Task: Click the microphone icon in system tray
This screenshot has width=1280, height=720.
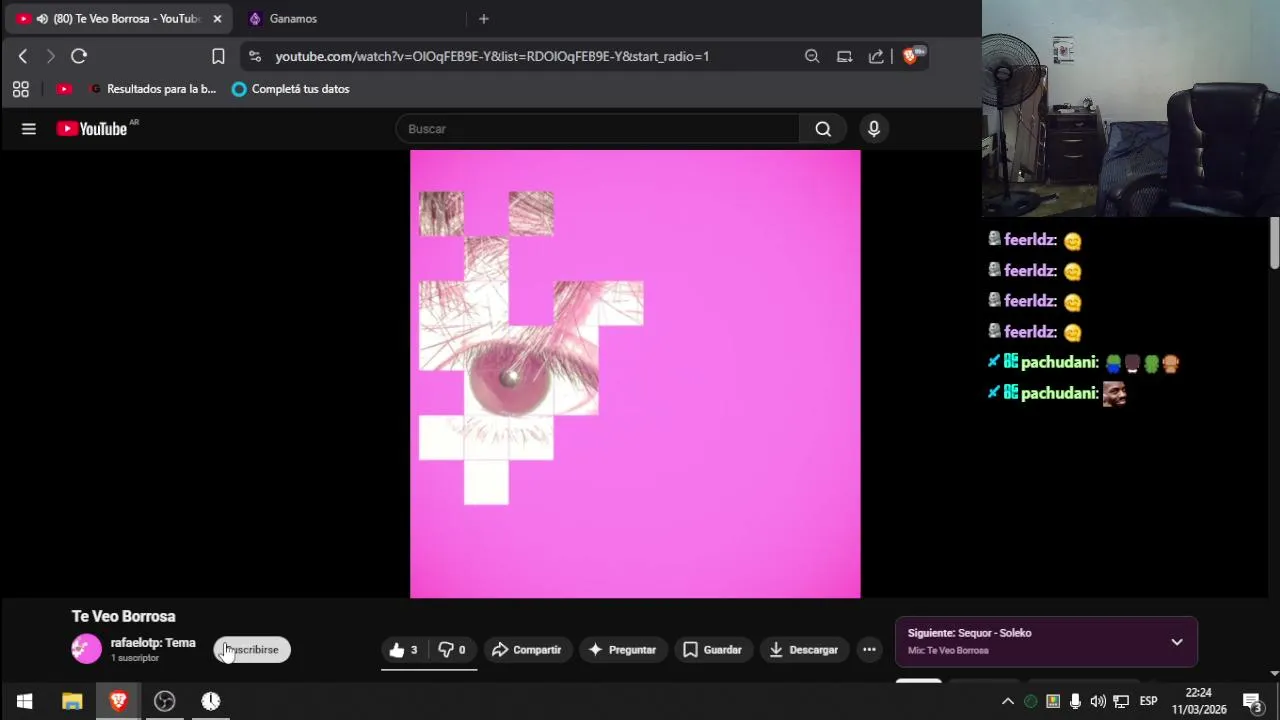Action: pyautogui.click(x=1075, y=701)
